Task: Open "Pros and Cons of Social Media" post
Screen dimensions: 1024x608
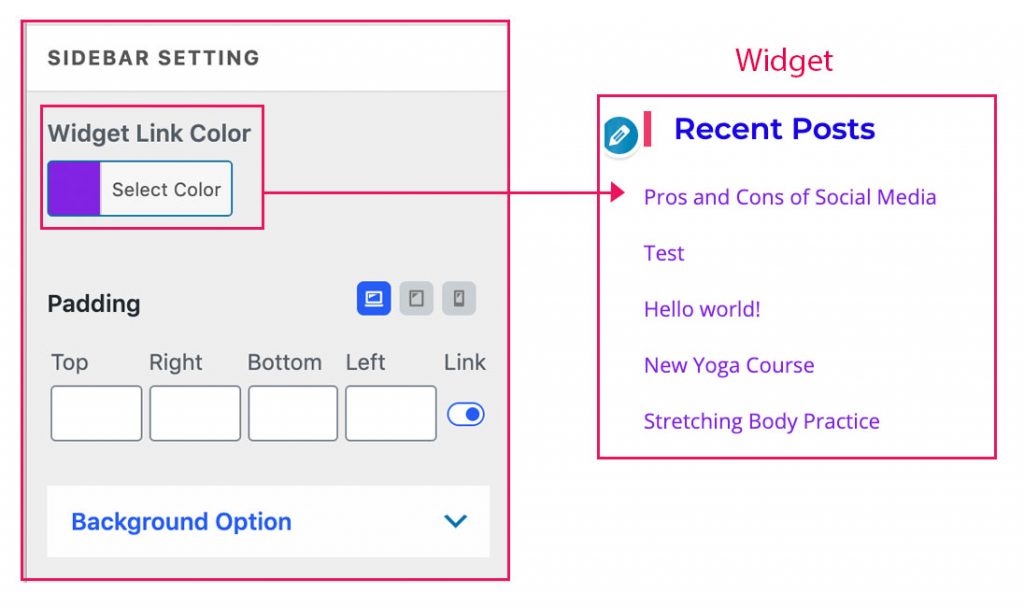Action: point(790,196)
